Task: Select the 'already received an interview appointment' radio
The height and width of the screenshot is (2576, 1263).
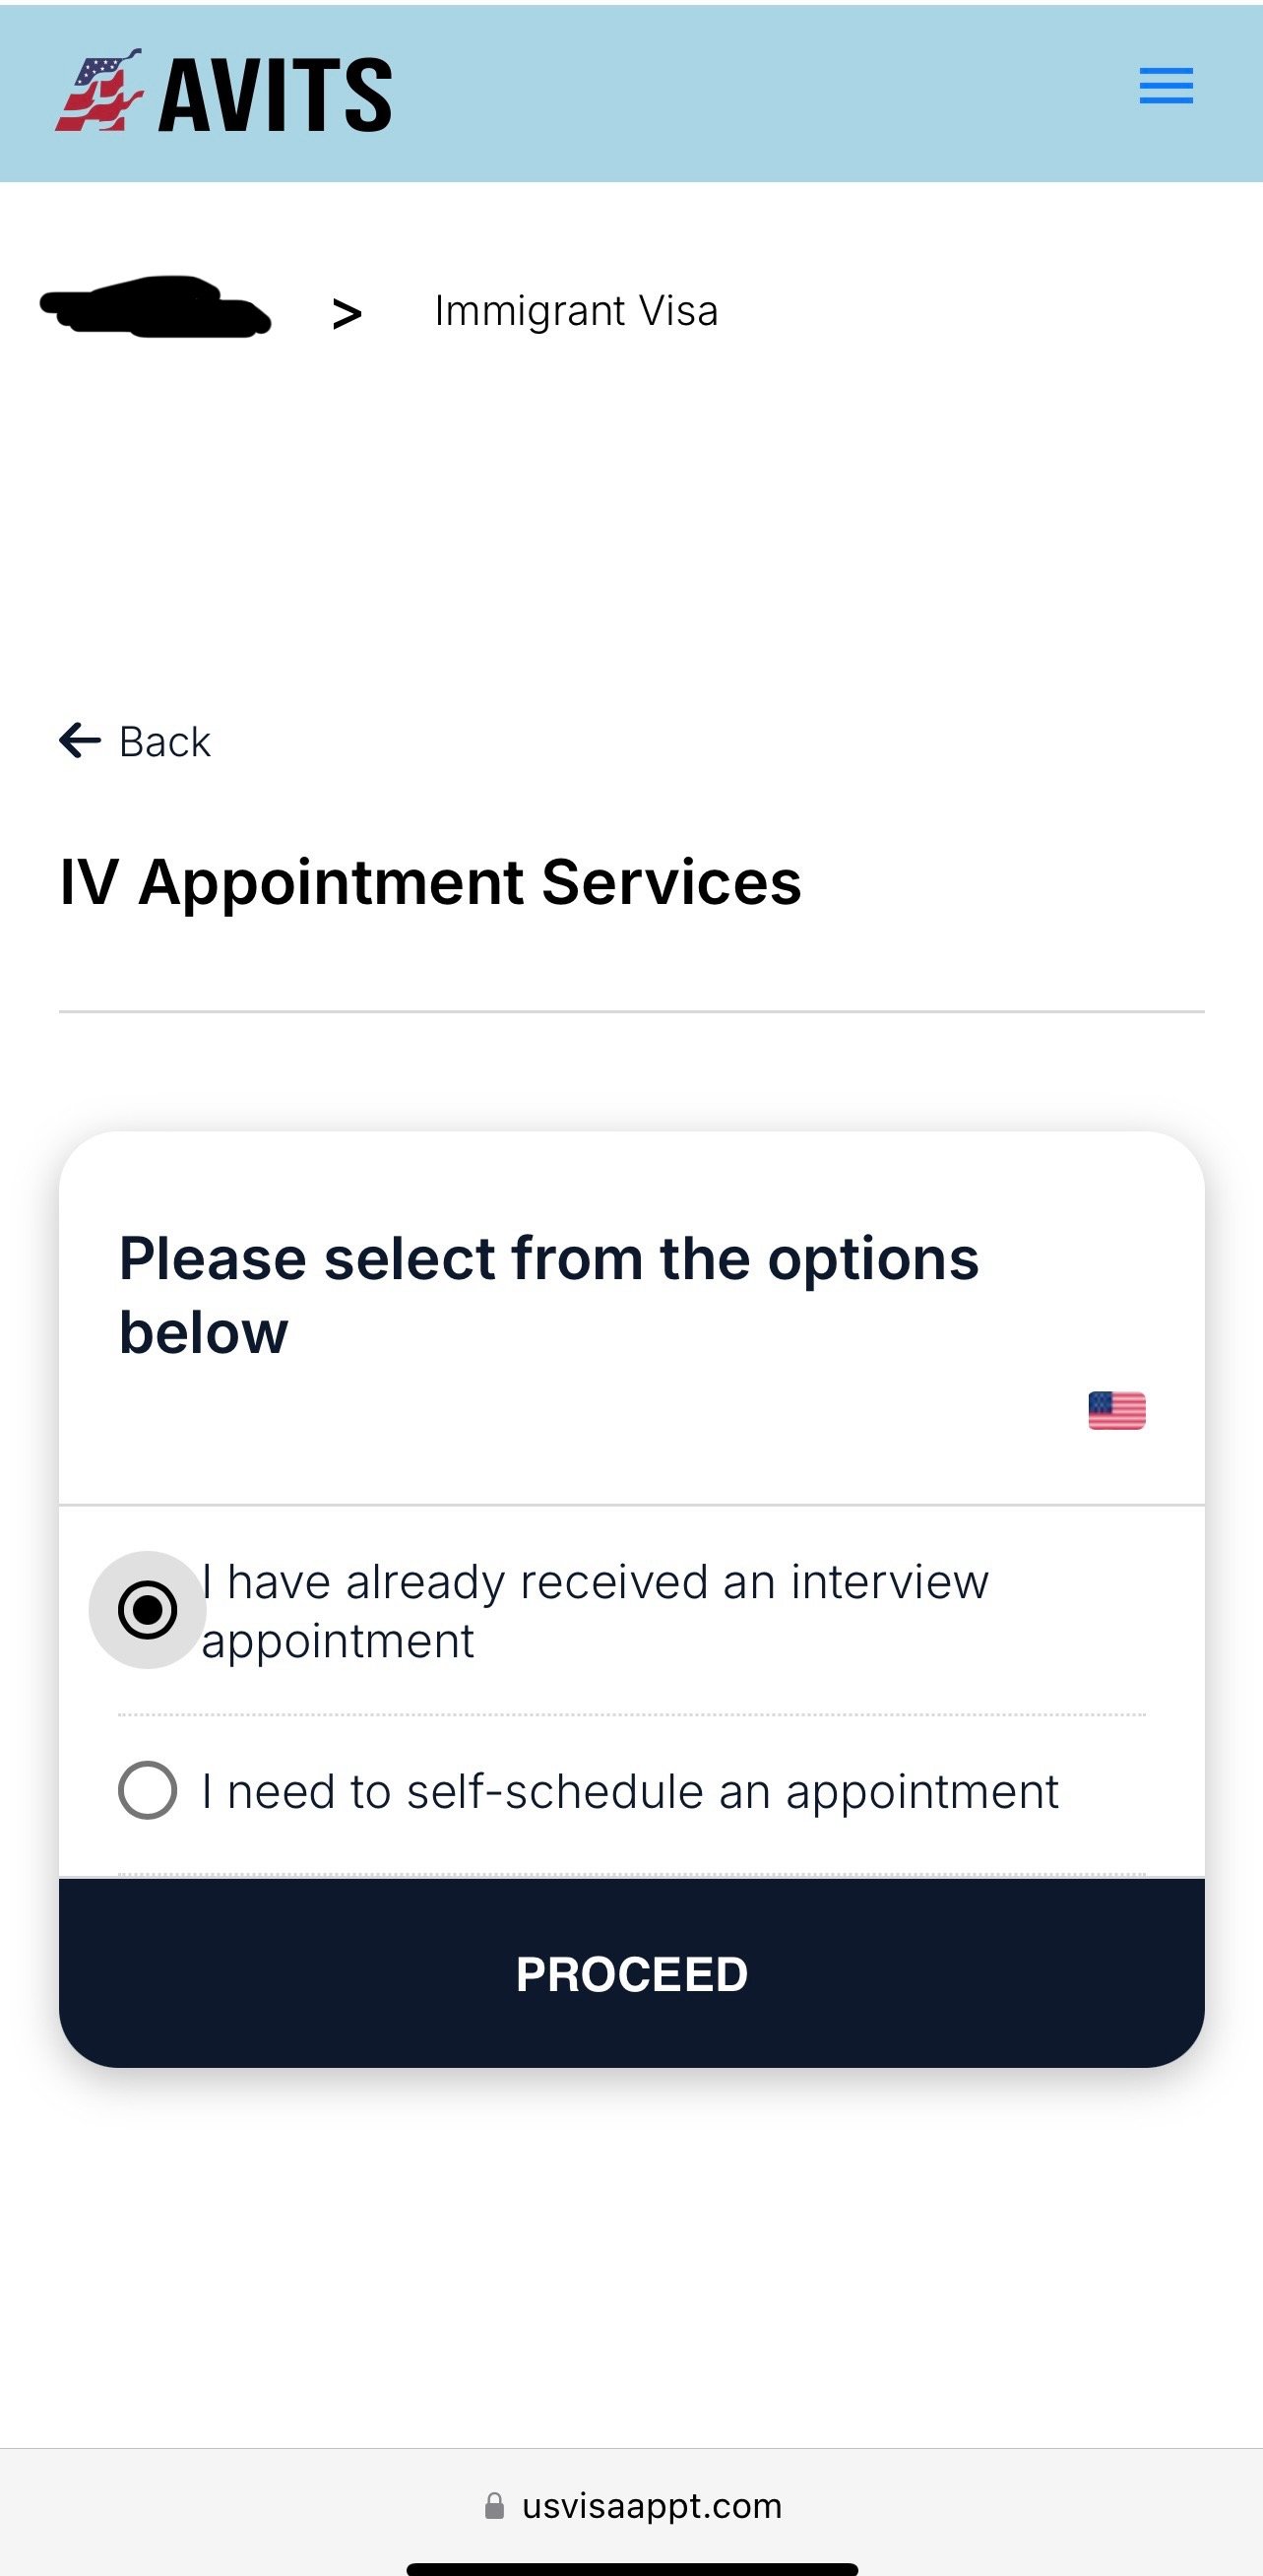Action: click(x=148, y=1610)
